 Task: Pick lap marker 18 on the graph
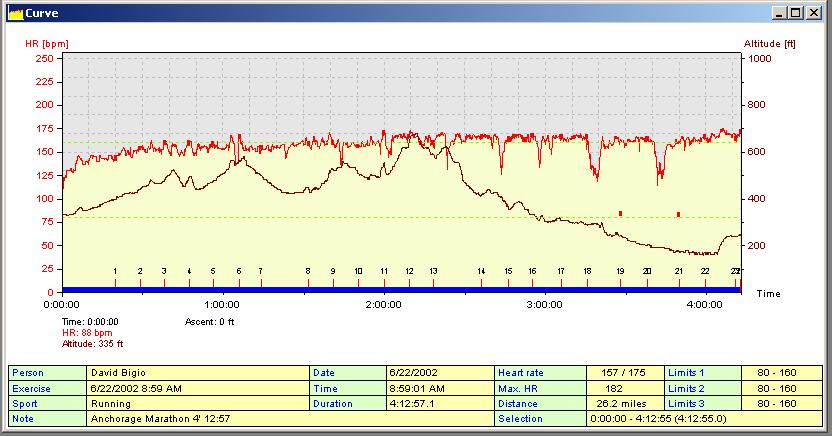tap(587, 272)
